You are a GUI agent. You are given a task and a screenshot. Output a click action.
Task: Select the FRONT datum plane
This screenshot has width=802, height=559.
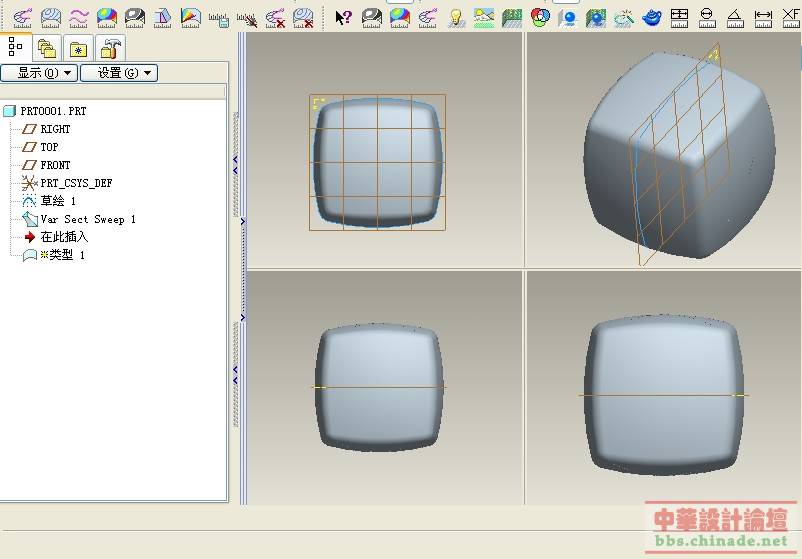click(55, 165)
